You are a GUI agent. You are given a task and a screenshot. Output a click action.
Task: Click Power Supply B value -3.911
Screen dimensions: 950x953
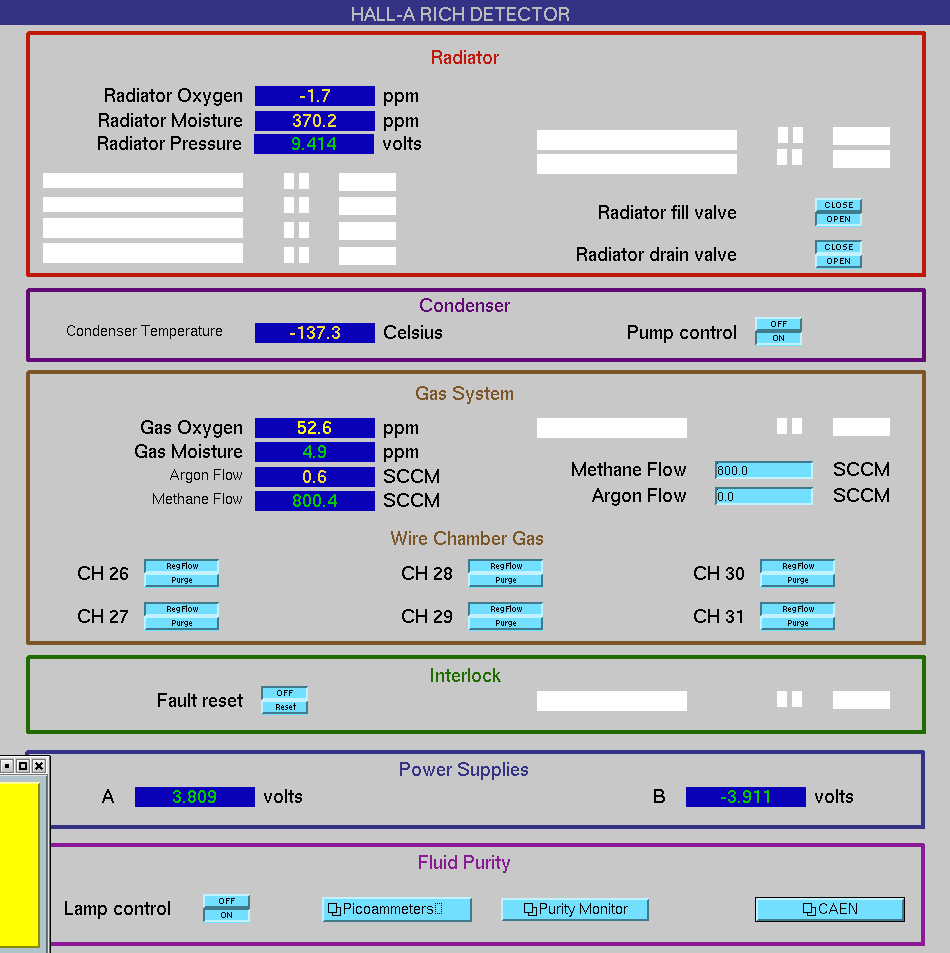(746, 797)
